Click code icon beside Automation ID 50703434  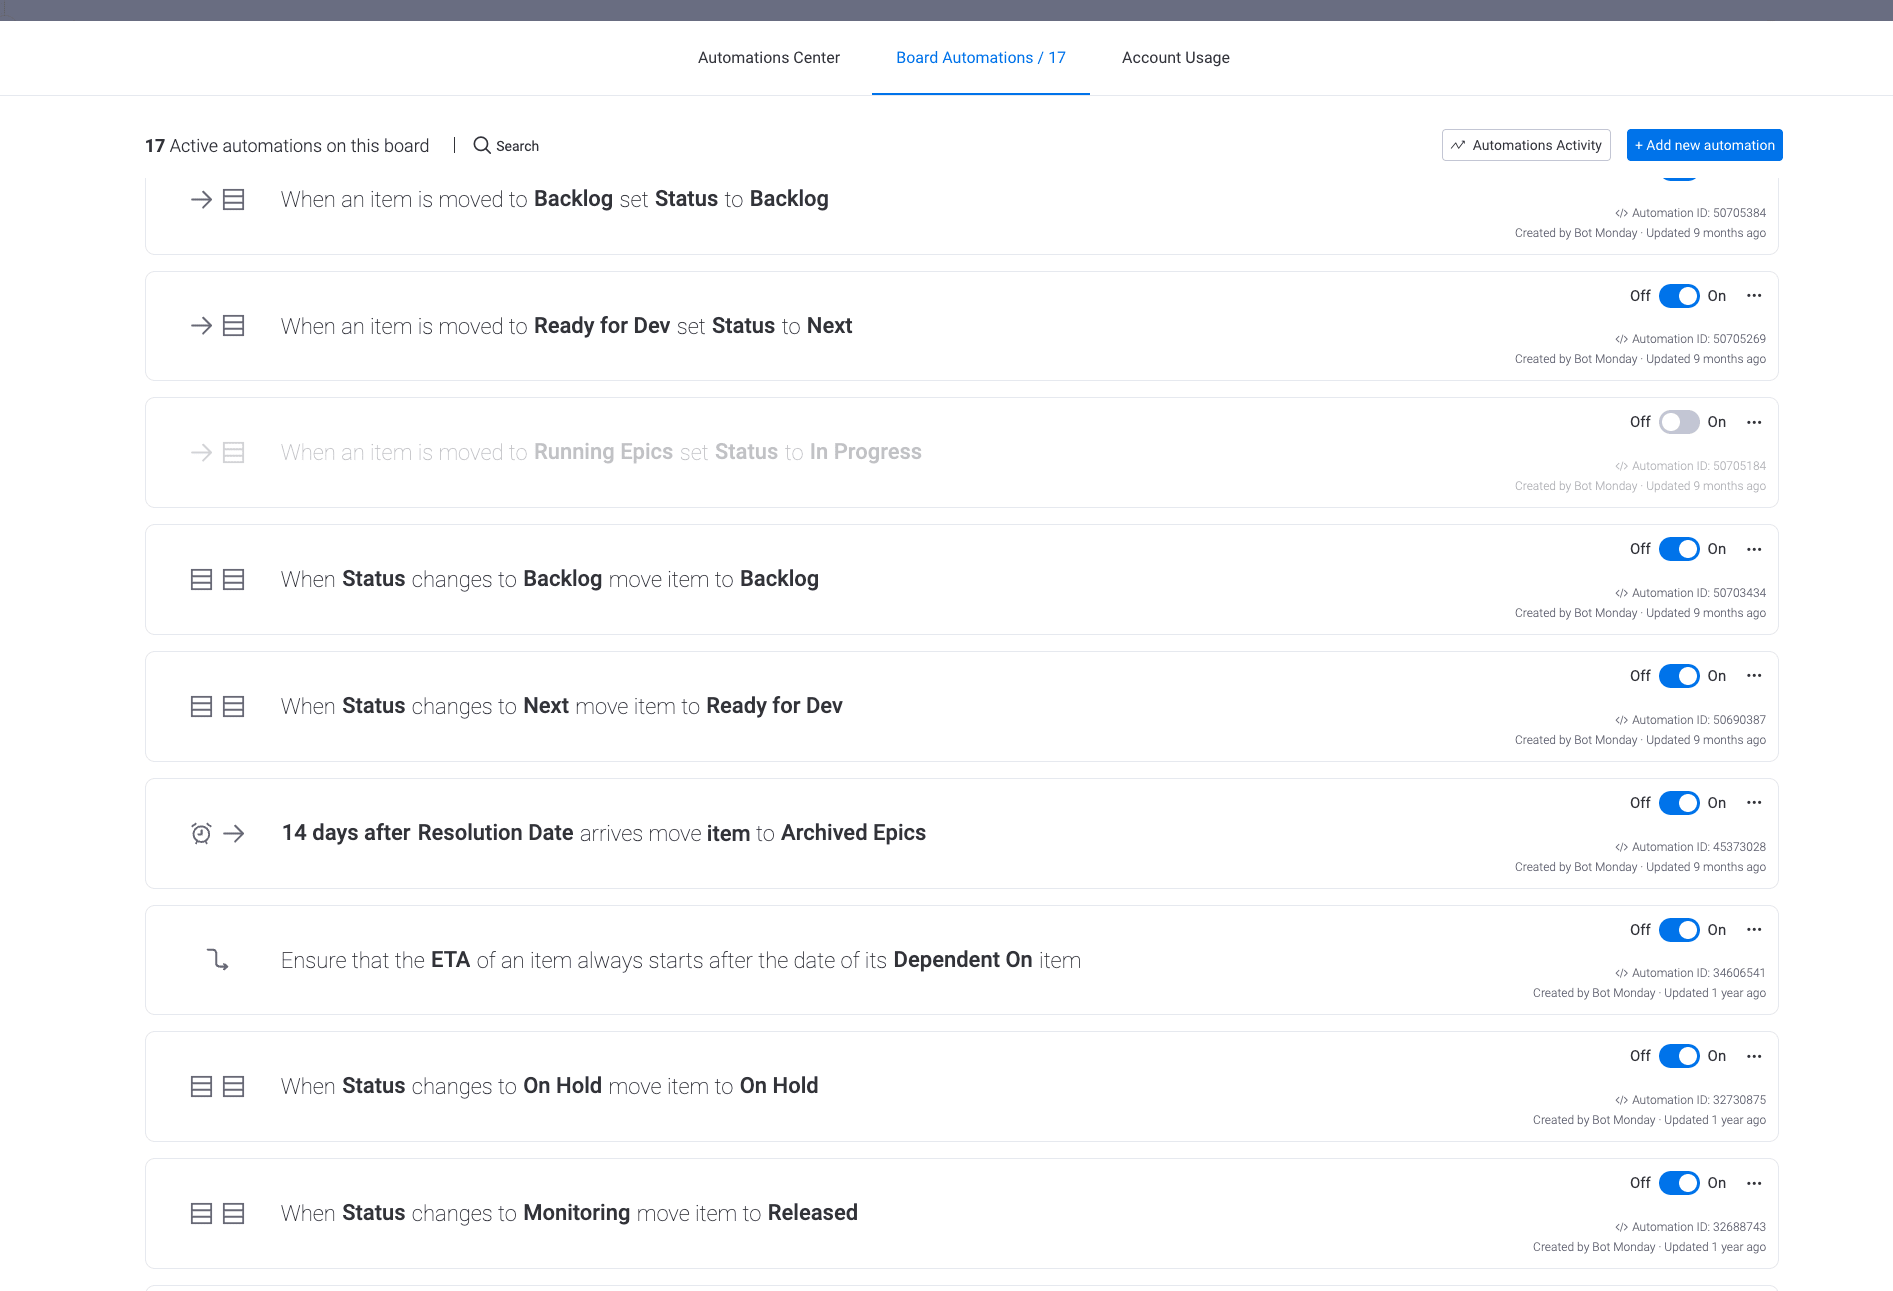(x=1621, y=593)
